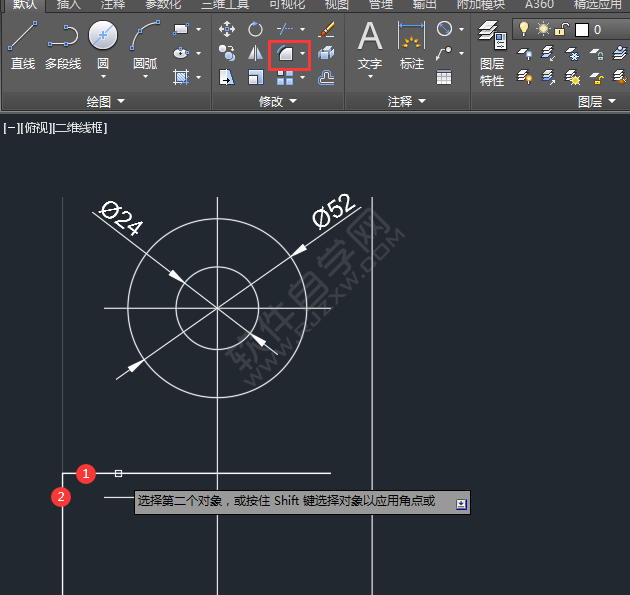Click the Move tool icon
This screenshot has height=595, width=630.
227,29
